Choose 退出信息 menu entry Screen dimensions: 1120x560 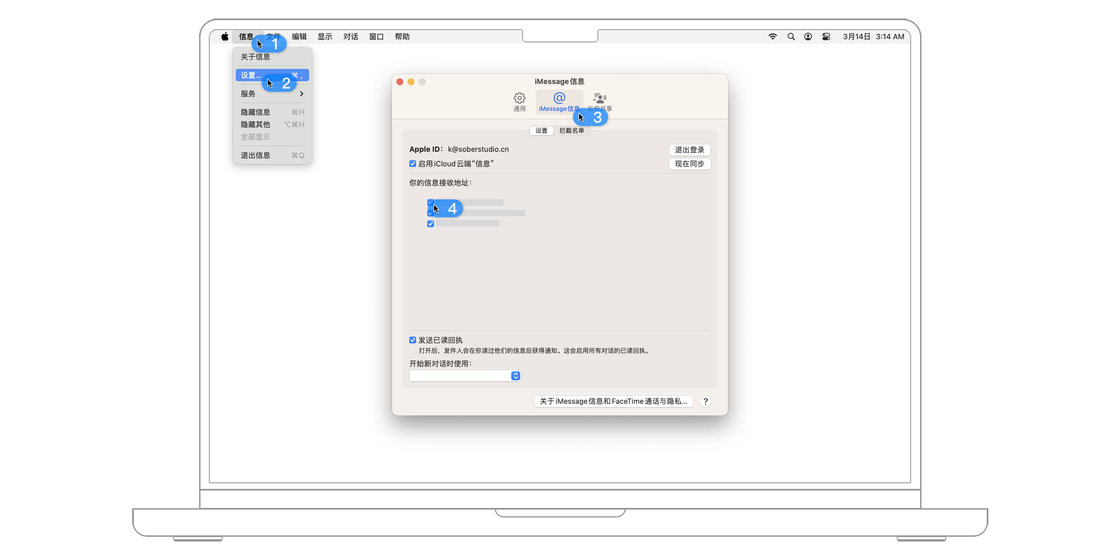272,155
